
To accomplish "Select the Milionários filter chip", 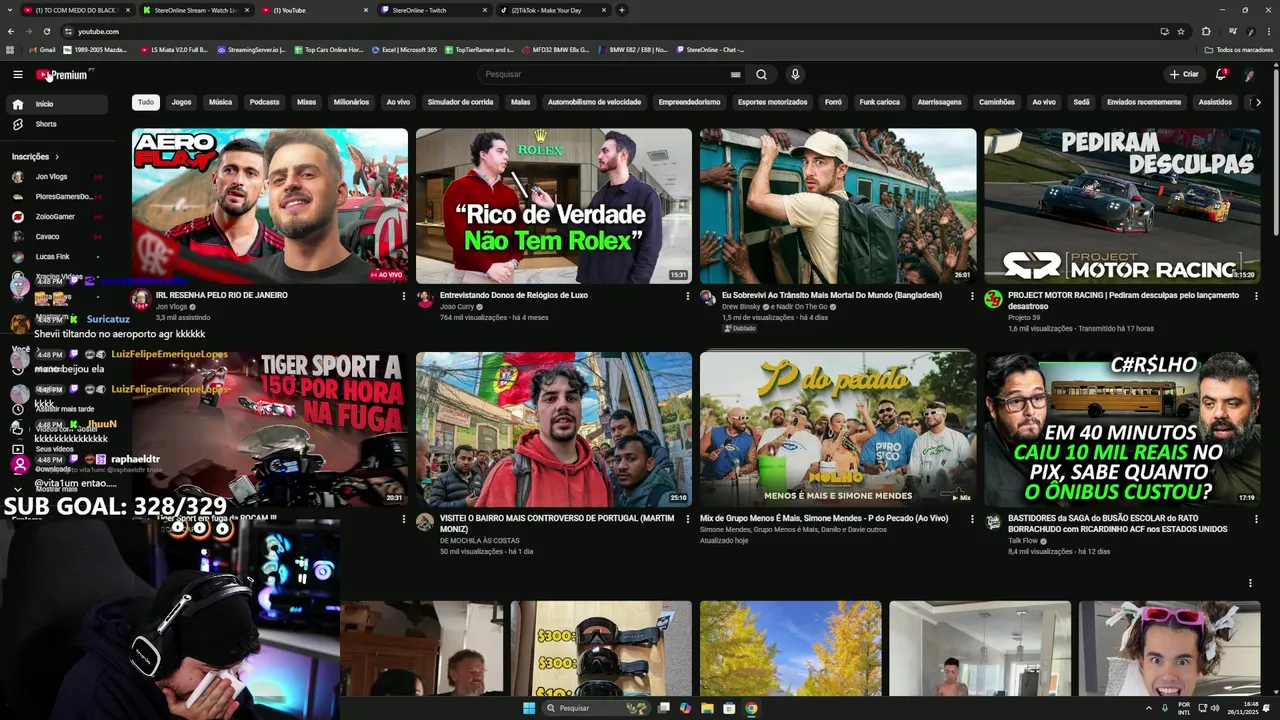I will click(x=351, y=102).
